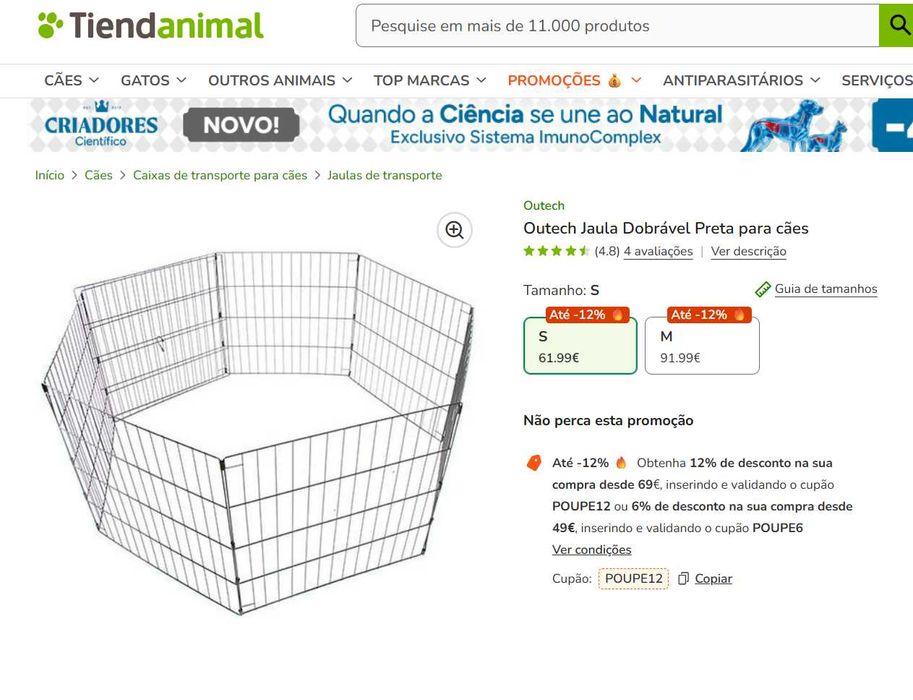Click the orange discount tag icon
The width and height of the screenshot is (913, 700).
[x=534, y=463]
